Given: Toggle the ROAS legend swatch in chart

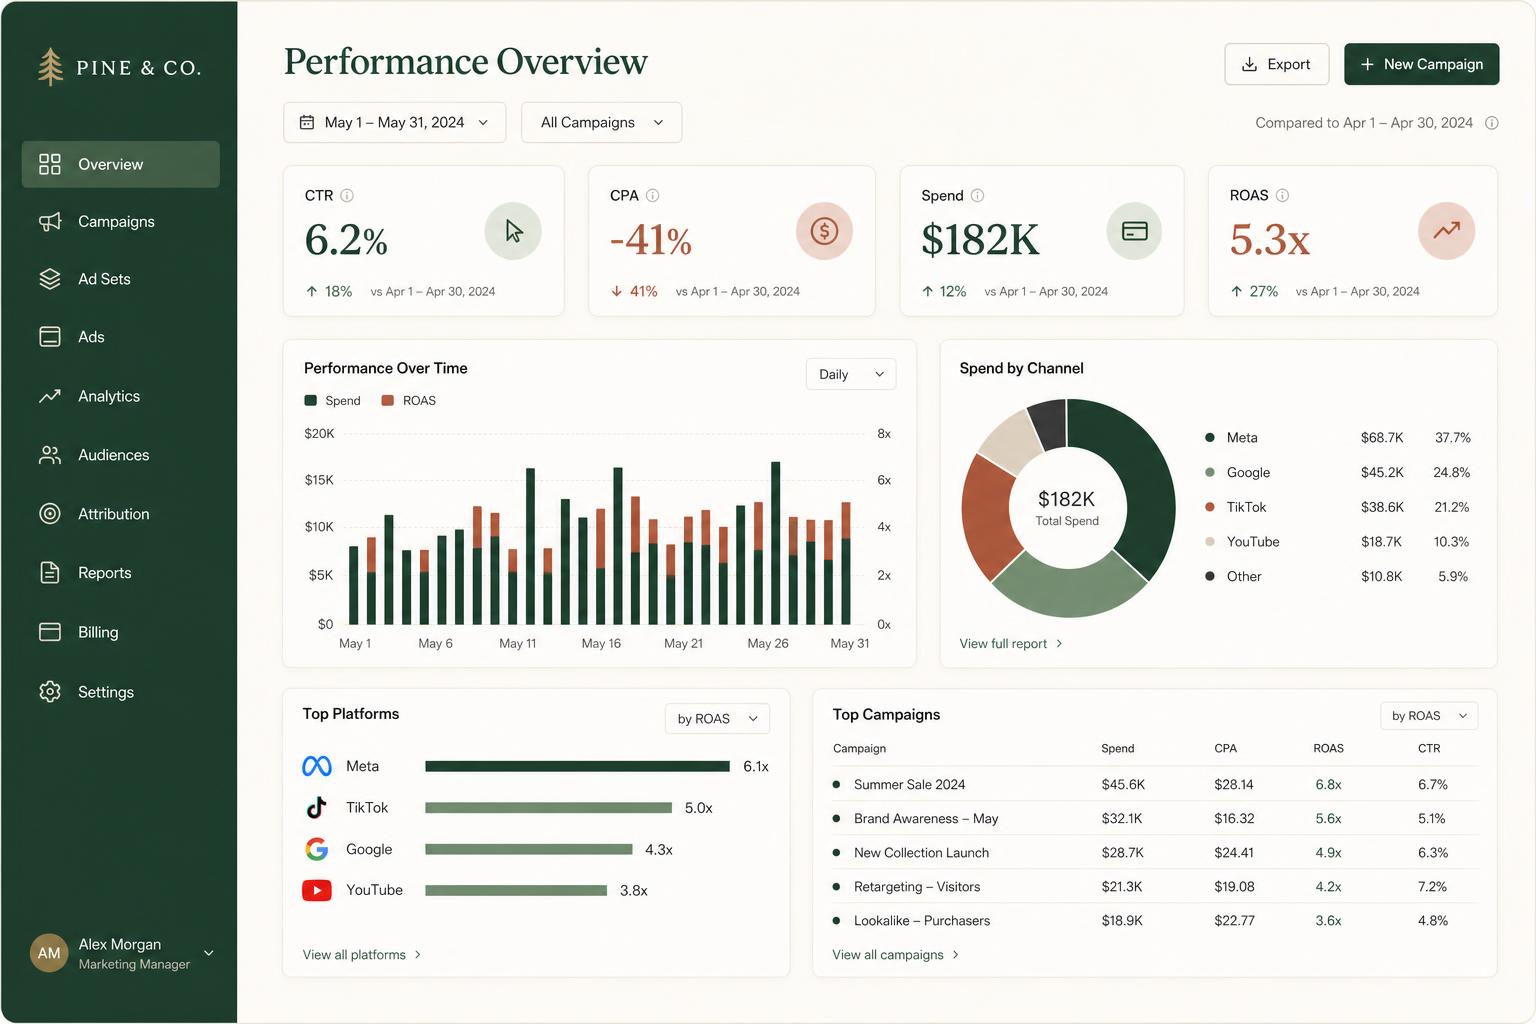Looking at the screenshot, I should (388, 401).
